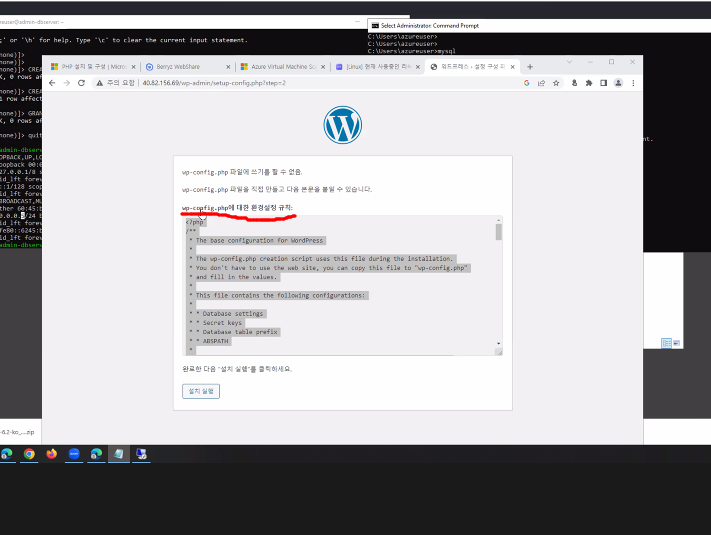711x535 pixels.
Task: Open the second Edge icon on taskbar
Action: pos(96,453)
